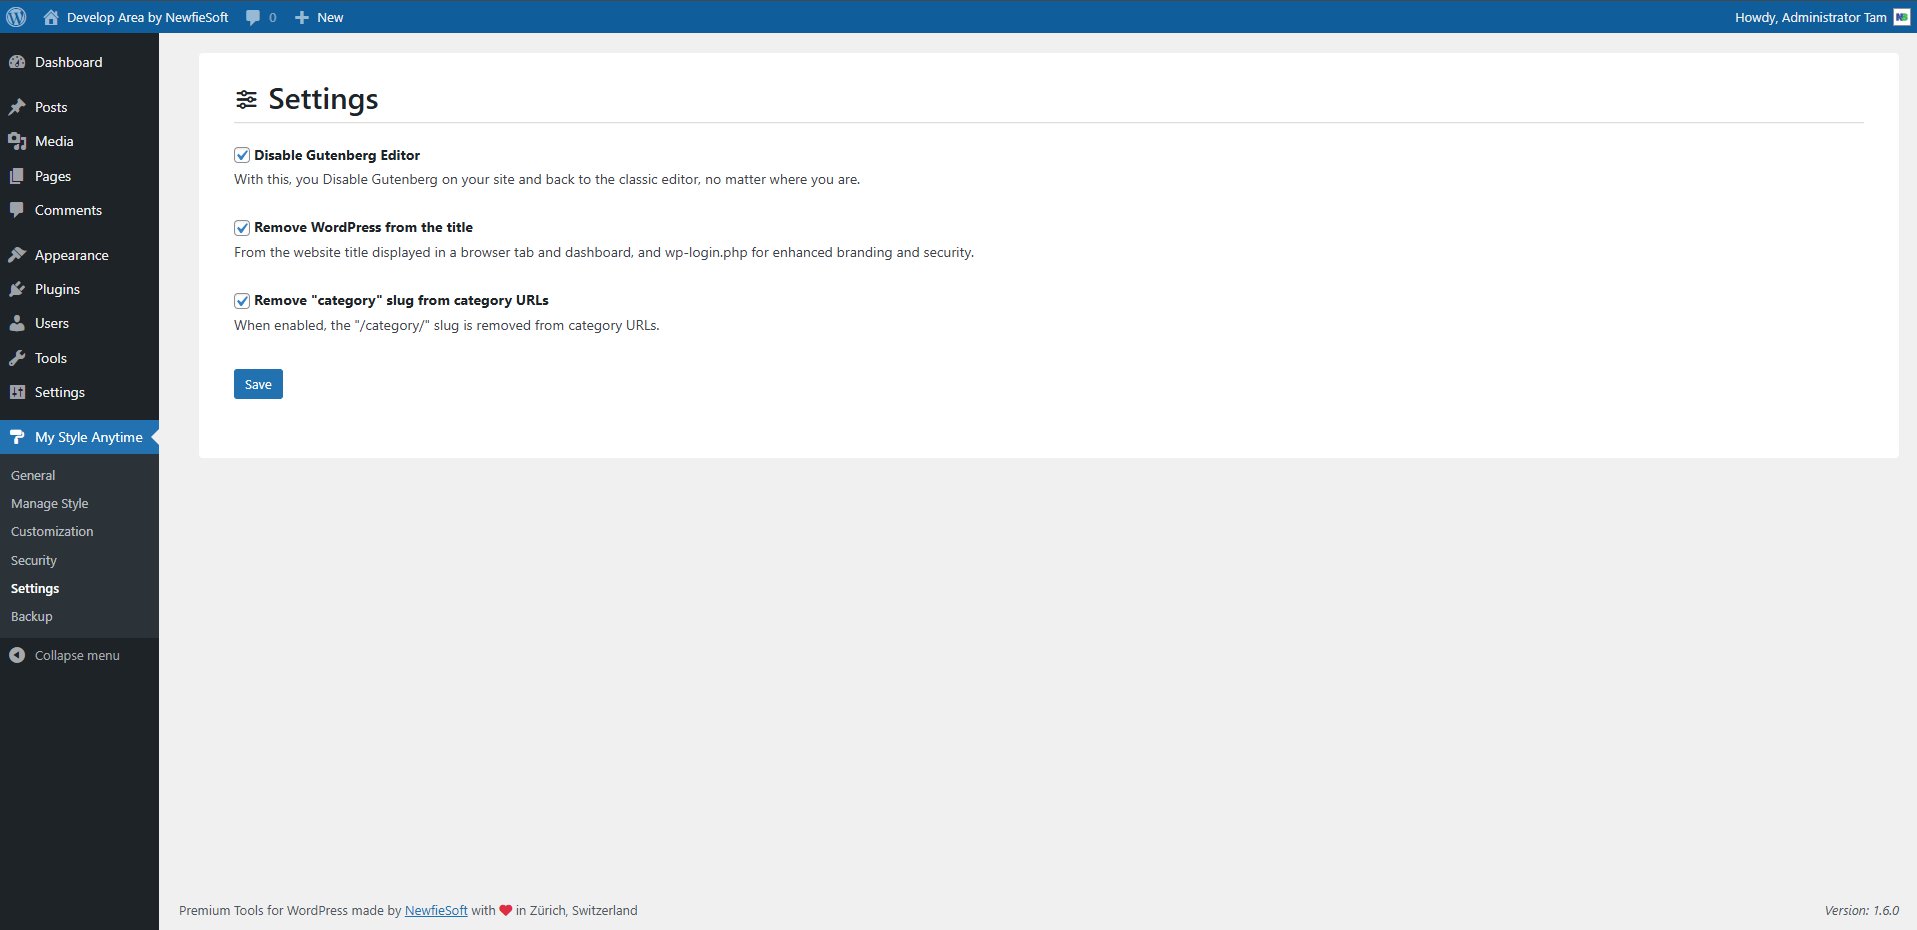Click the comment count 0 in admin bar
1917x930 pixels.
click(273, 17)
